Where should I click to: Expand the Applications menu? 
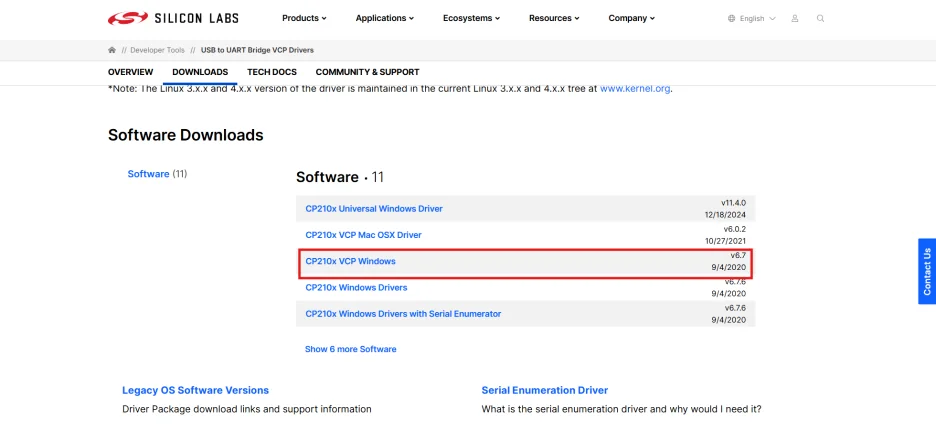coord(384,19)
